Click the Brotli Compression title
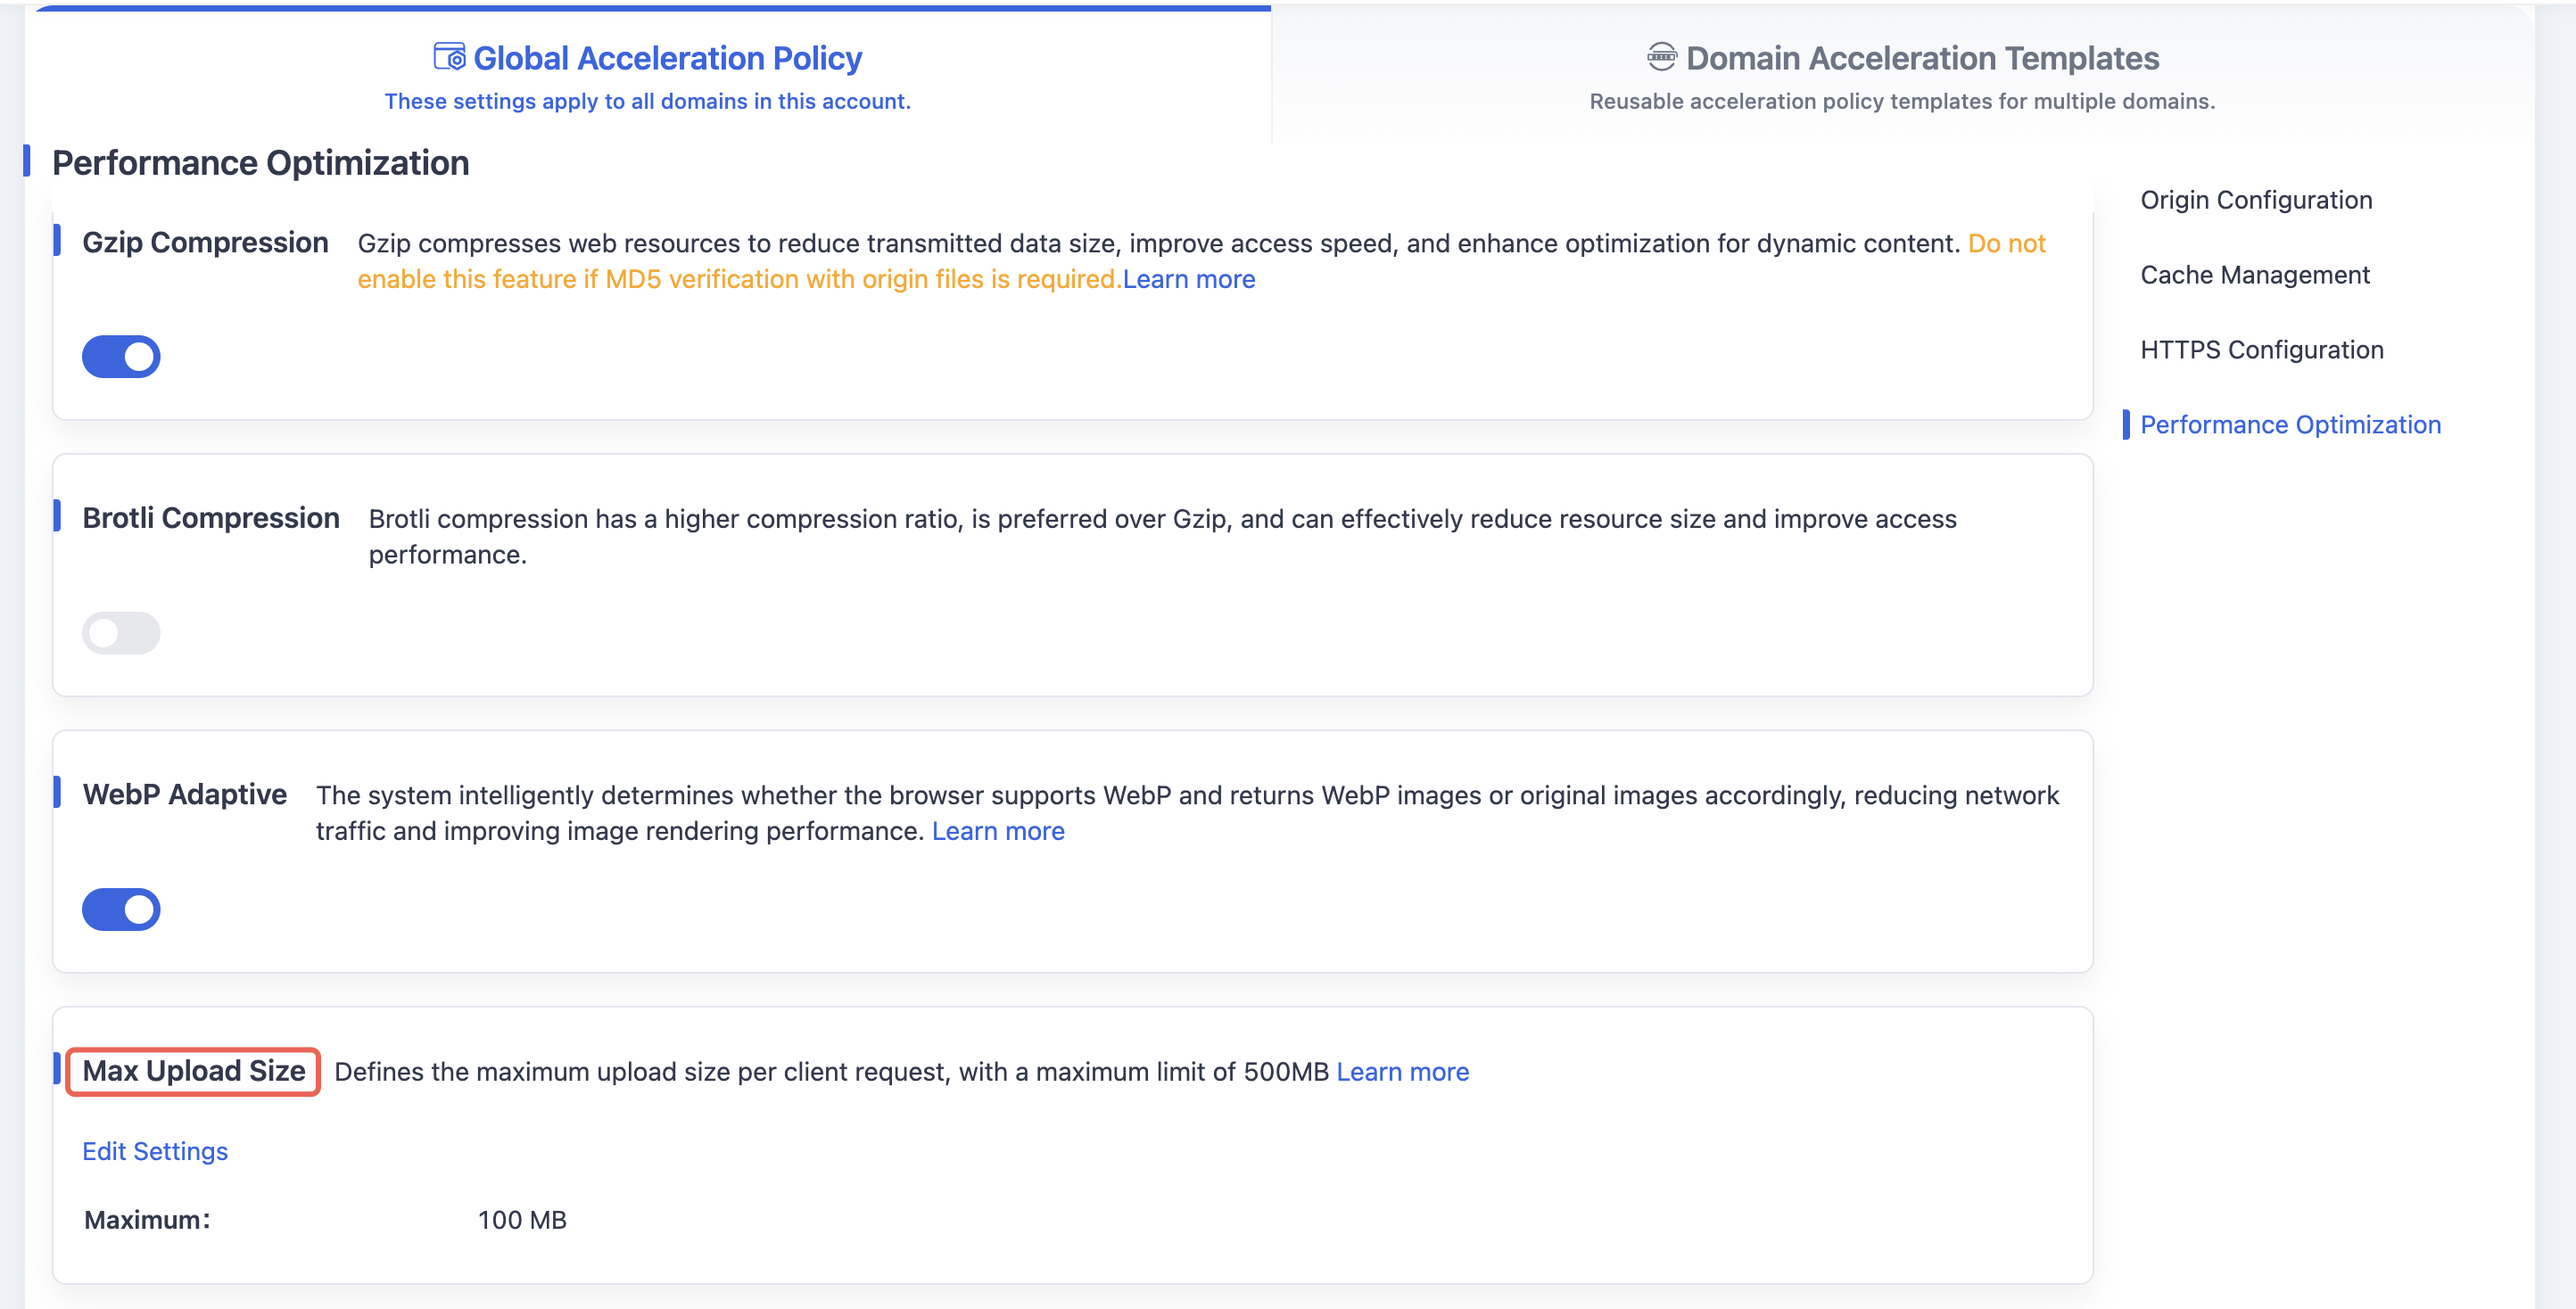Screen dimensions: 2576x1309 click(x=211, y=518)
